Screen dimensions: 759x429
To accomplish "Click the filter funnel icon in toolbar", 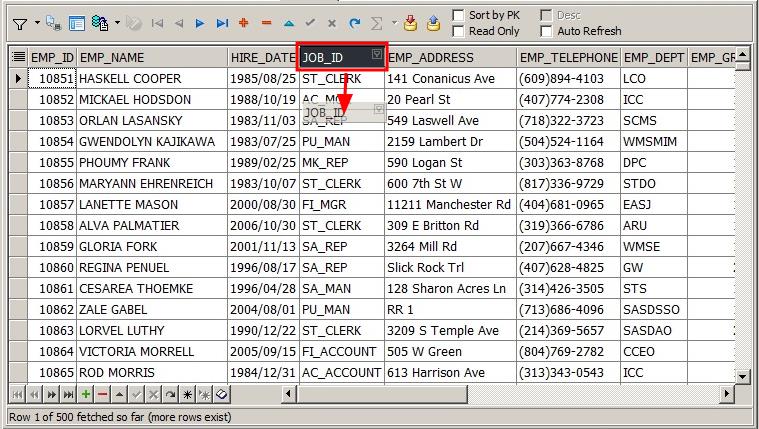I will pyautogui.click(x=20, y=22).
